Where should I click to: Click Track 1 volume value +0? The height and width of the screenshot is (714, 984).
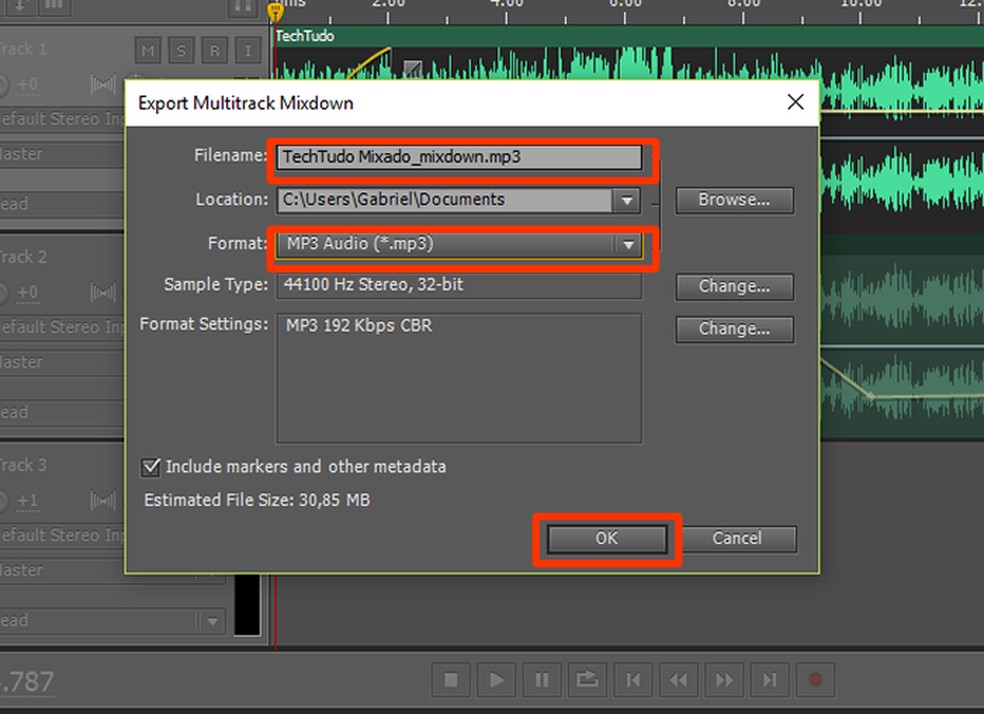[x=28, y=84]
